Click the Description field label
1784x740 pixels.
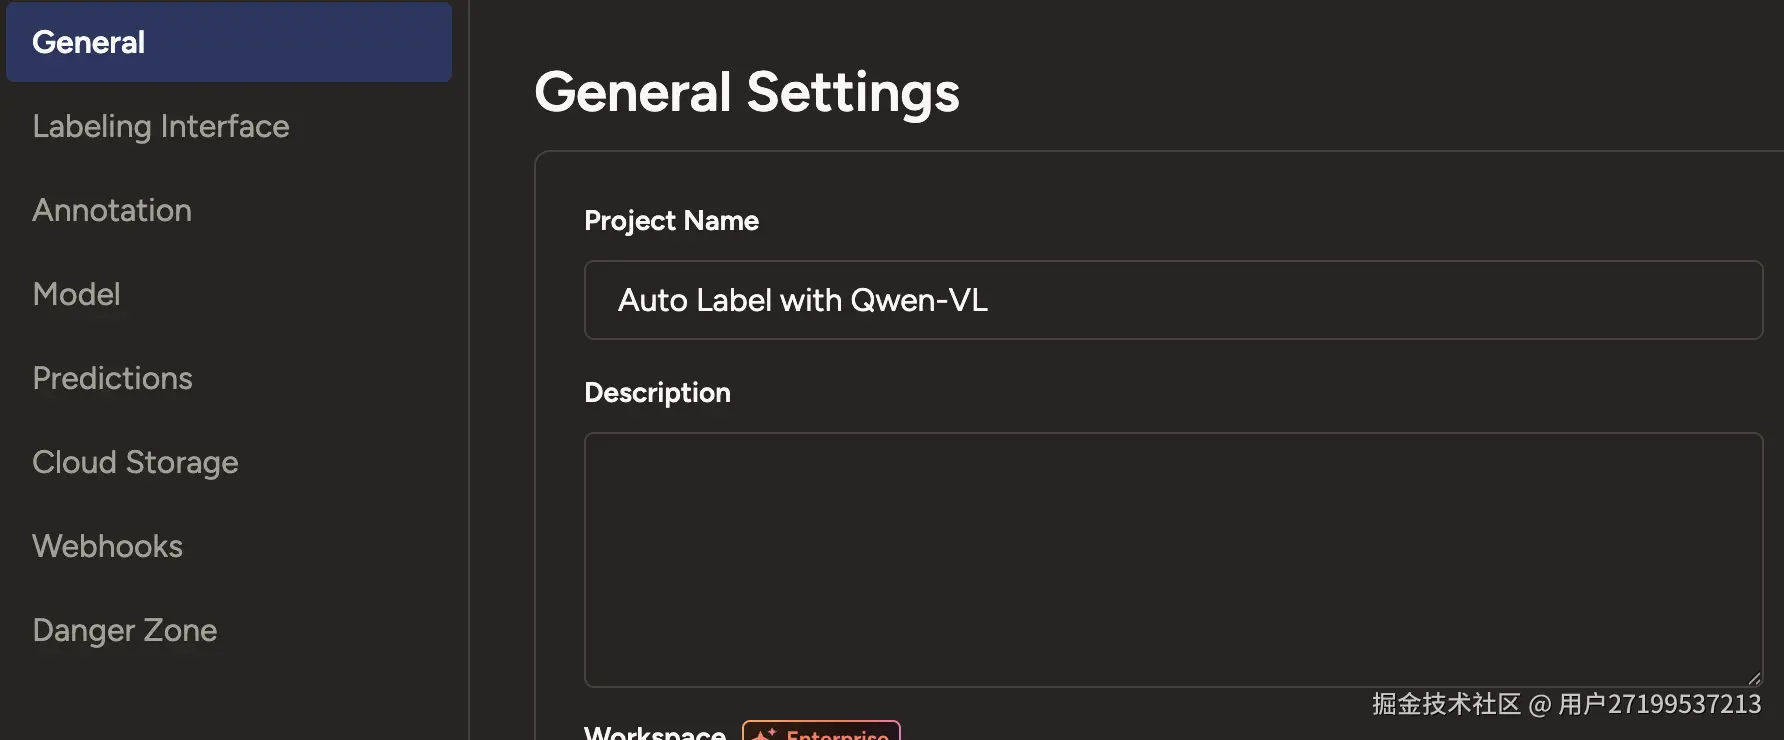tap(657, 393)
